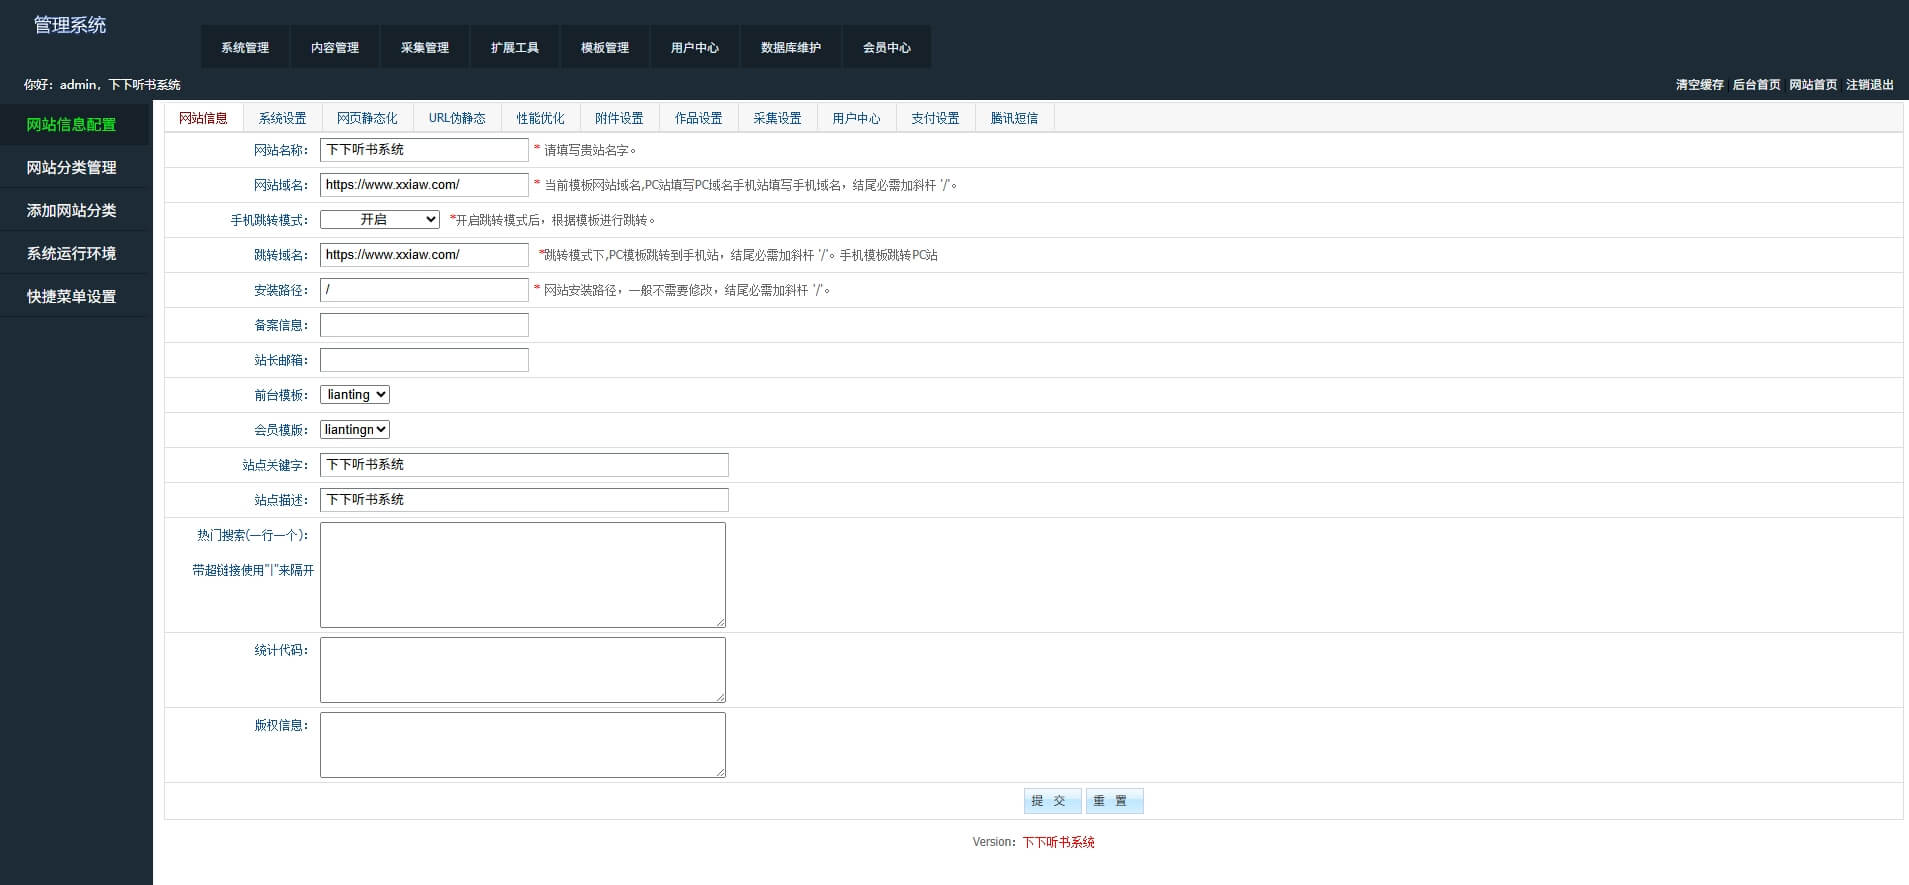Open the 会员中心 top menu

pyautogui.click(x=887, y=47)
